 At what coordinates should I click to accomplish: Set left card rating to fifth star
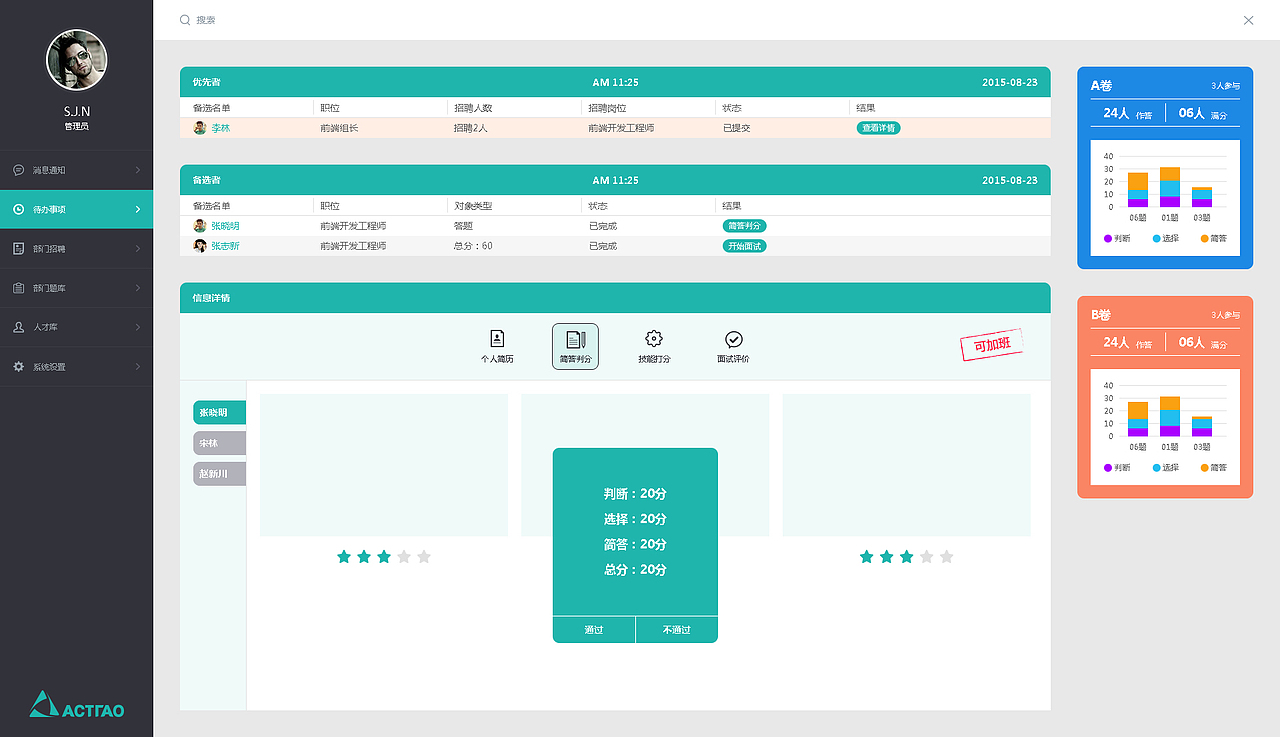point(424,557)
